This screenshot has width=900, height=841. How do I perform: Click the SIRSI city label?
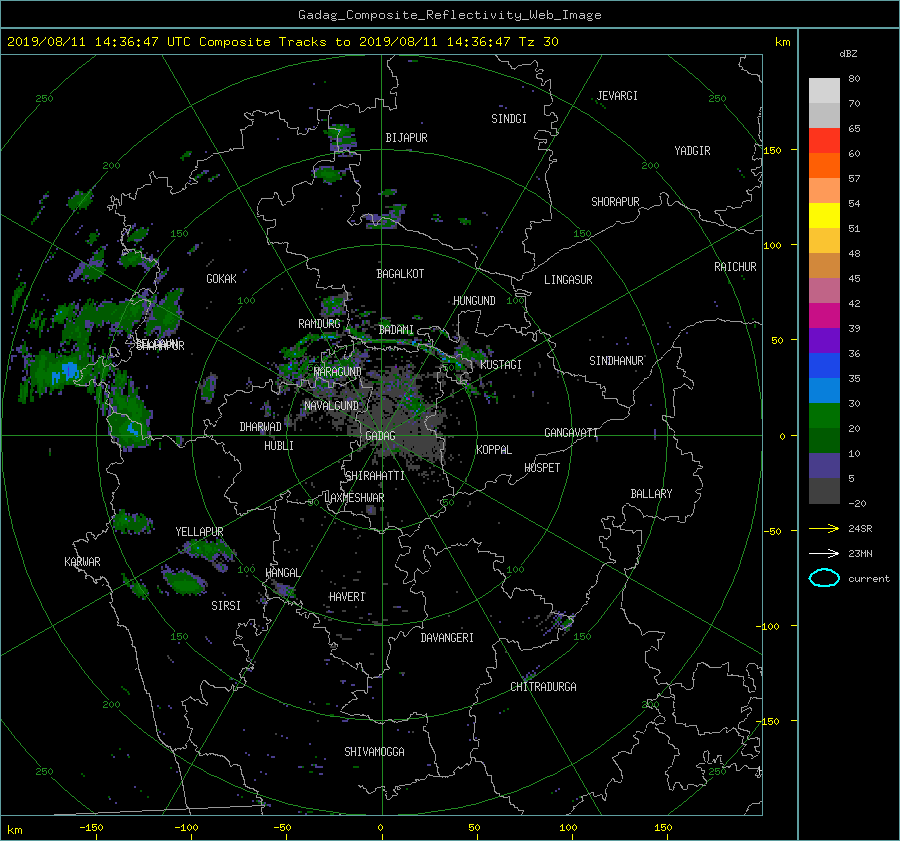[226, 606]
